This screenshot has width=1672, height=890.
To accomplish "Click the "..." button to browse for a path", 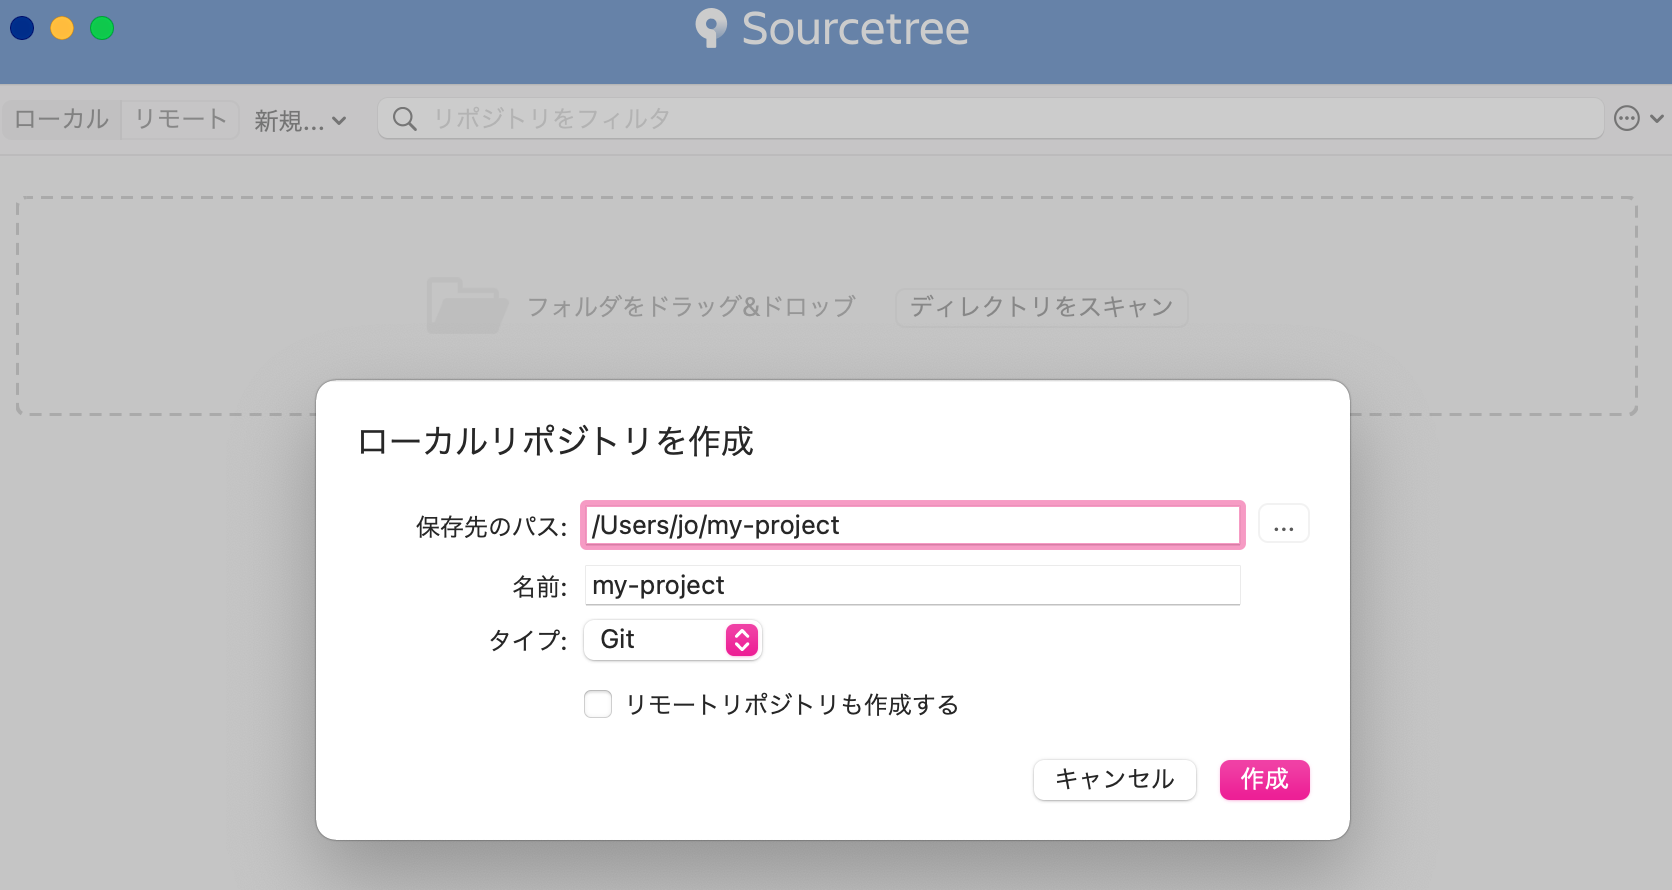I will pyautogui.click(x=1283, y=523).
